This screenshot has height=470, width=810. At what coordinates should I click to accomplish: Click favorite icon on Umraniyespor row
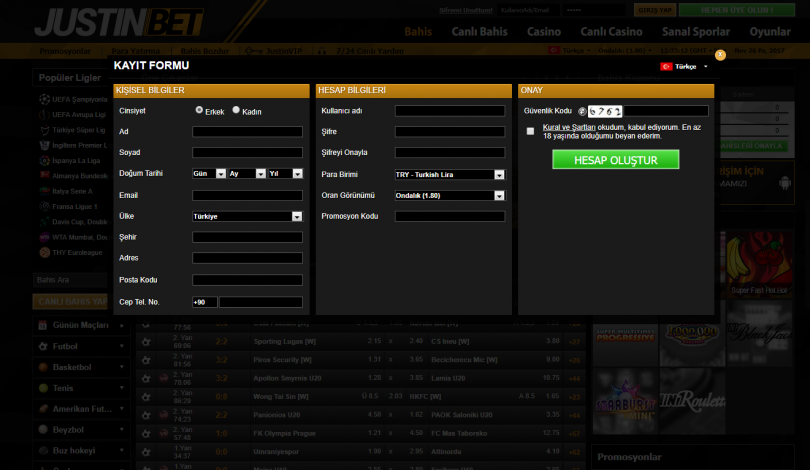(146, 452)
